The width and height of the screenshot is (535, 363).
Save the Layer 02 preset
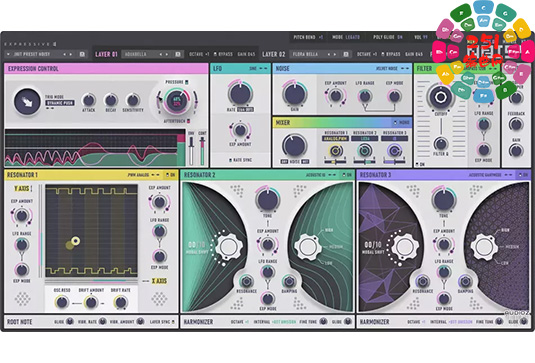[x=346, y=54]
